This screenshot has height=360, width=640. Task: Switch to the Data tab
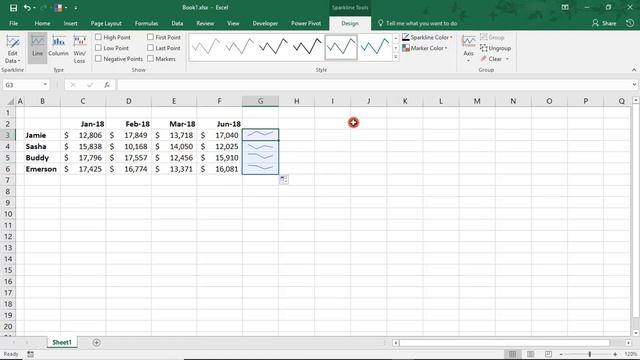177,23
